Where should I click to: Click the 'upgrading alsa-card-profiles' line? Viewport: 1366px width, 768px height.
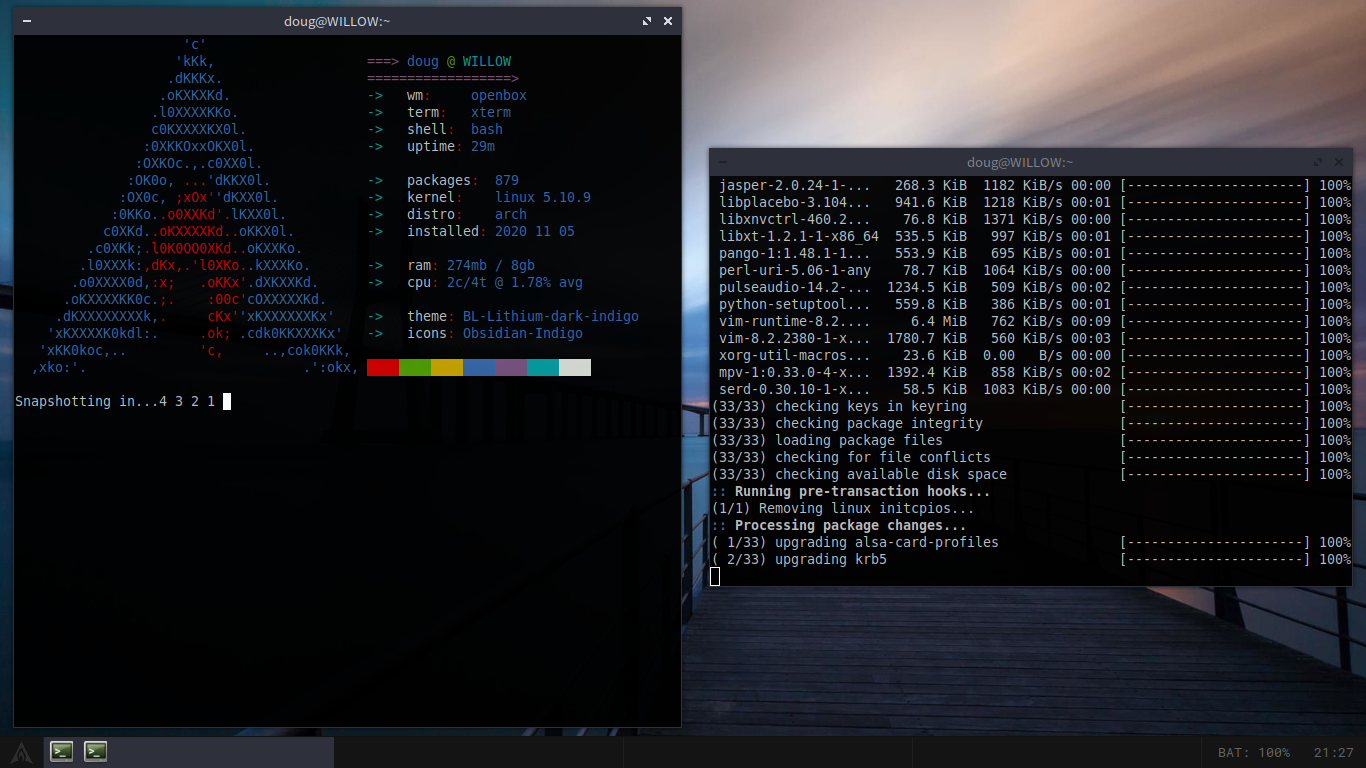1031,542
